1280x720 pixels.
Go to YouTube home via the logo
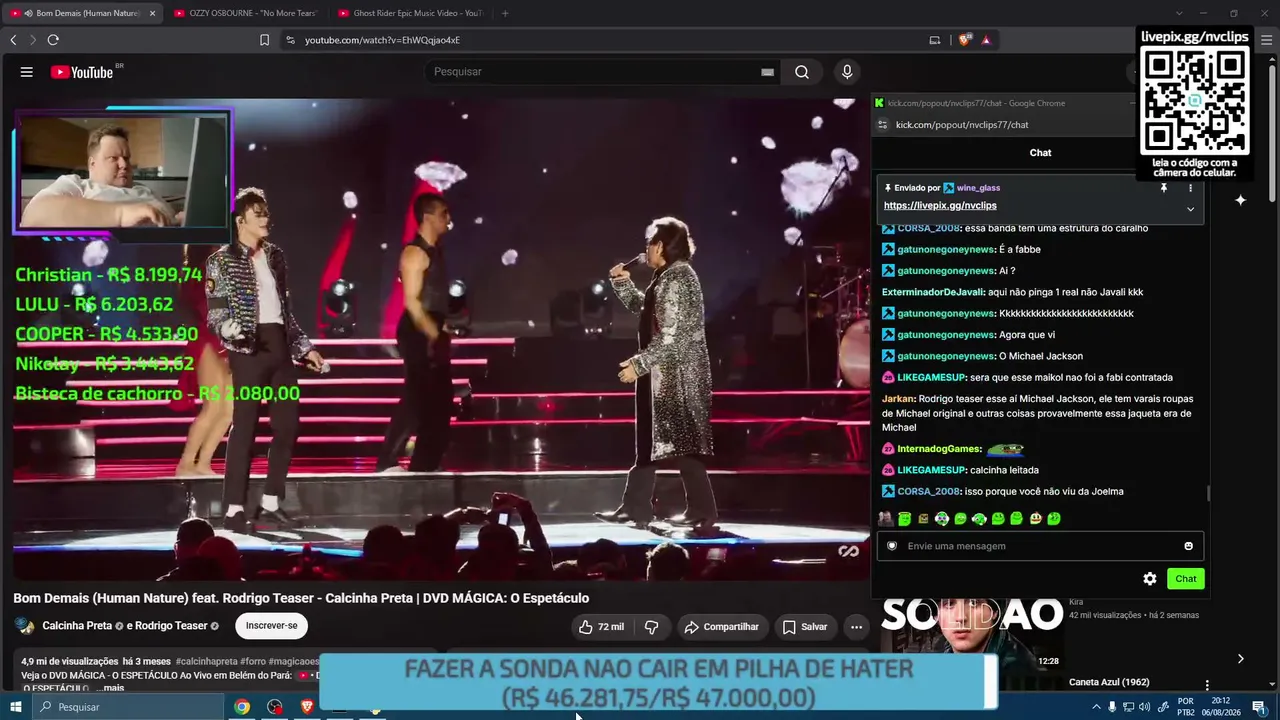[x=82, y=72]
